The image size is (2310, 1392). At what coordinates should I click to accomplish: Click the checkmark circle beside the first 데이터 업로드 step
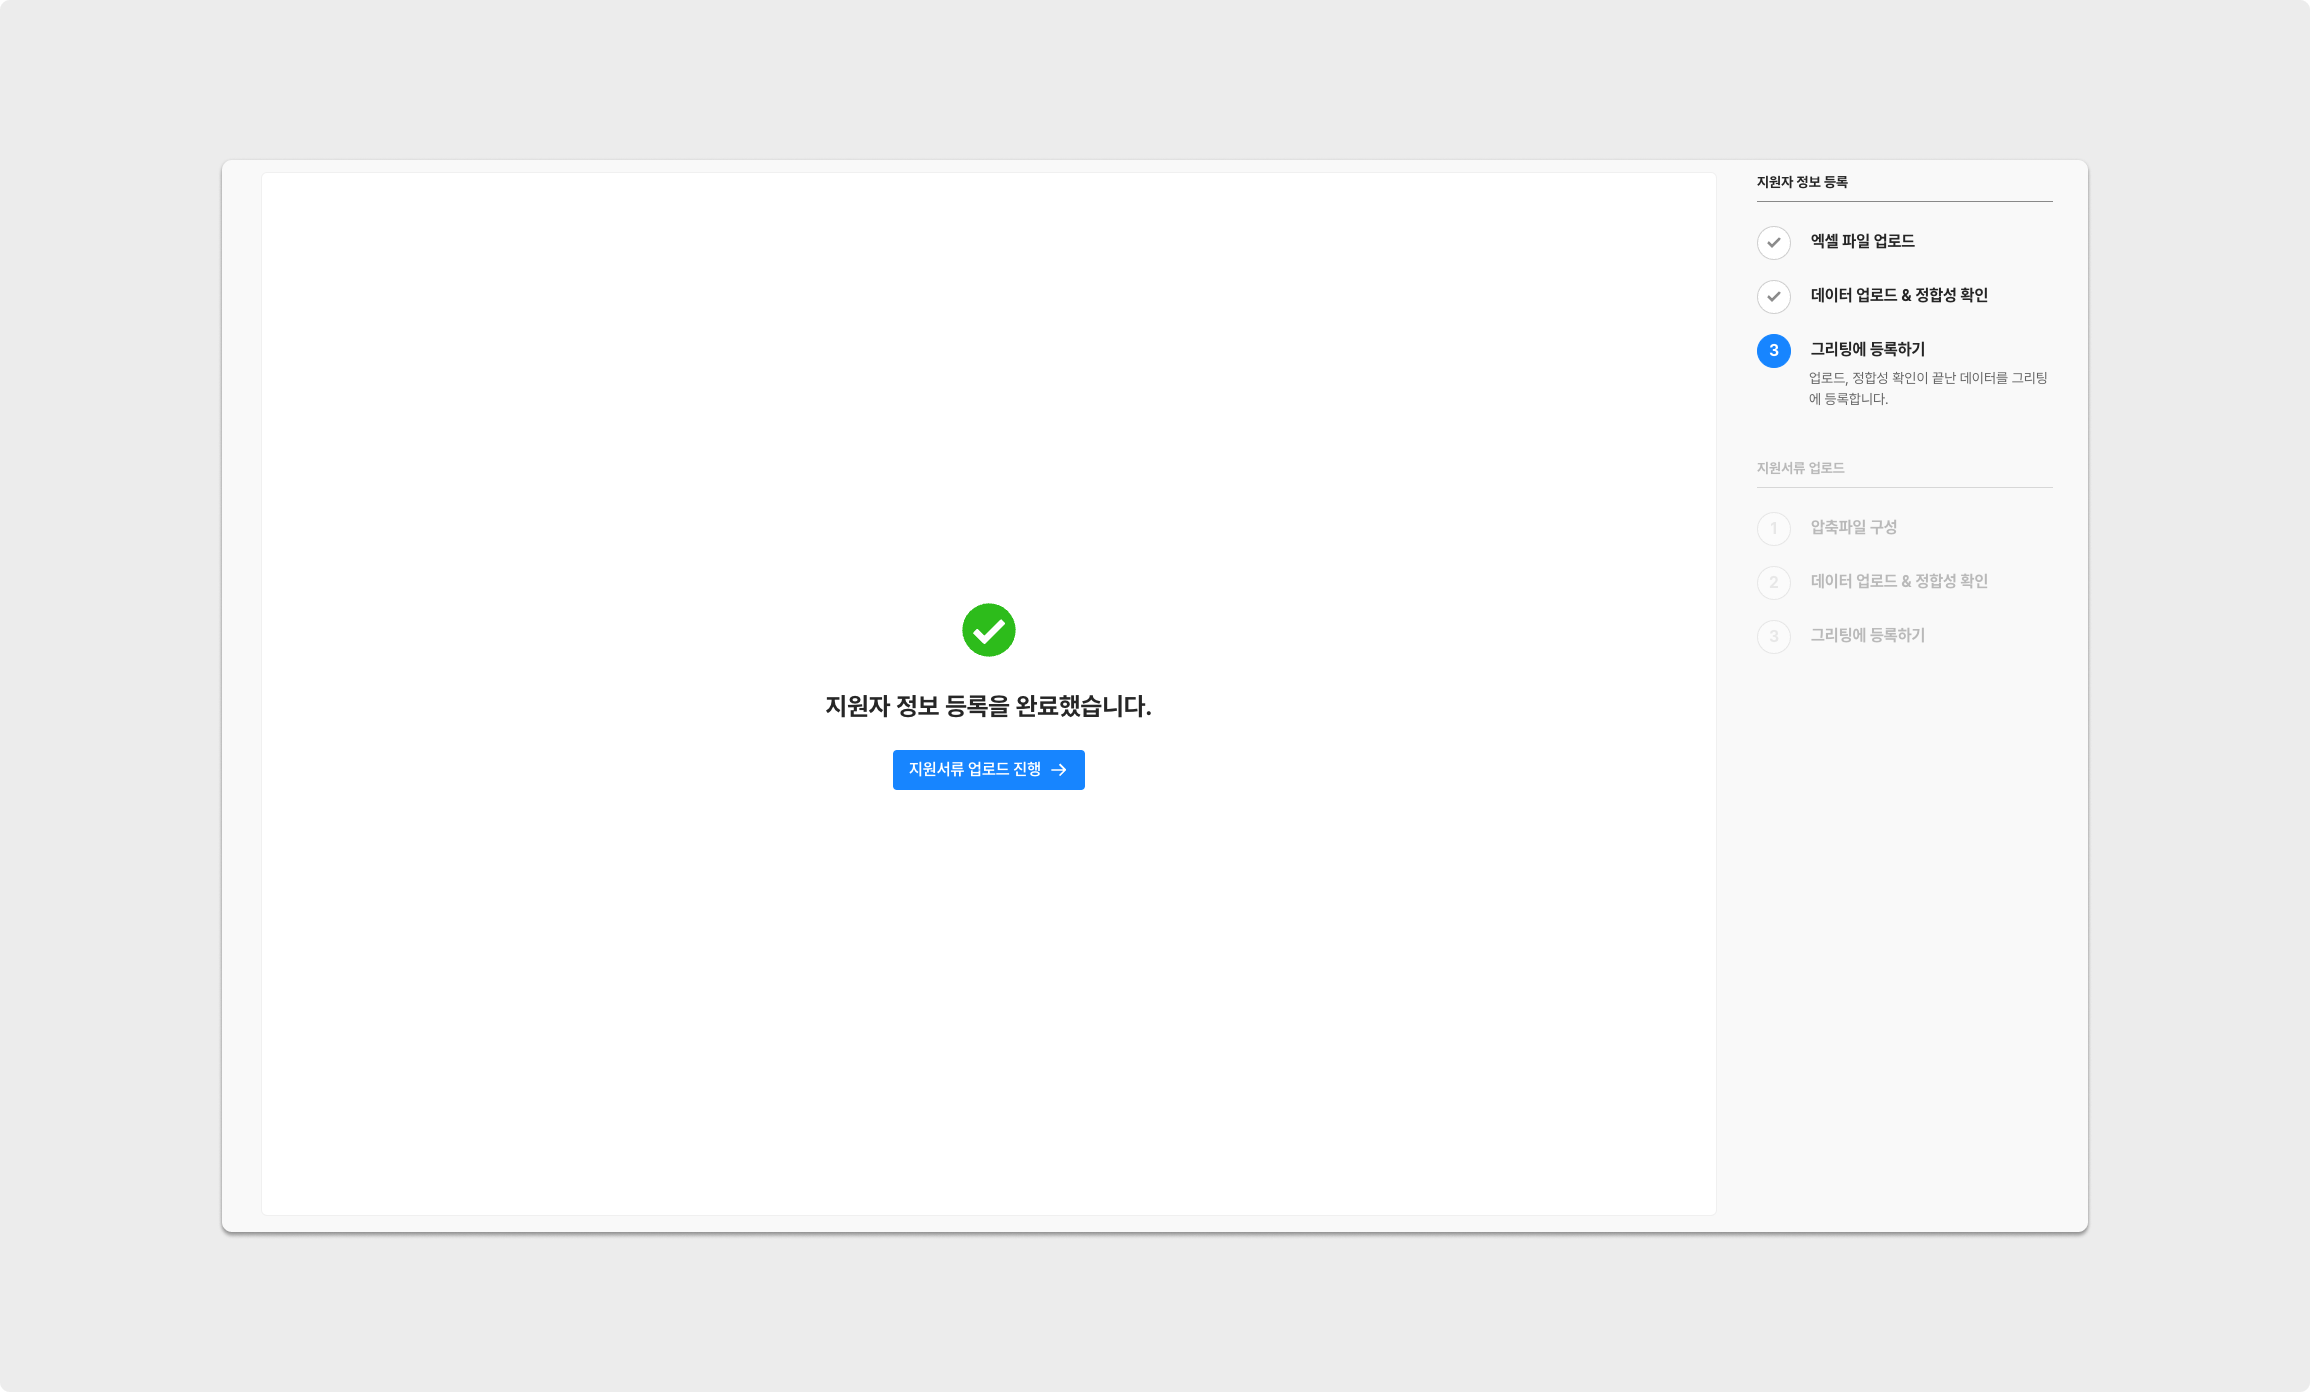coord(1773,296)
